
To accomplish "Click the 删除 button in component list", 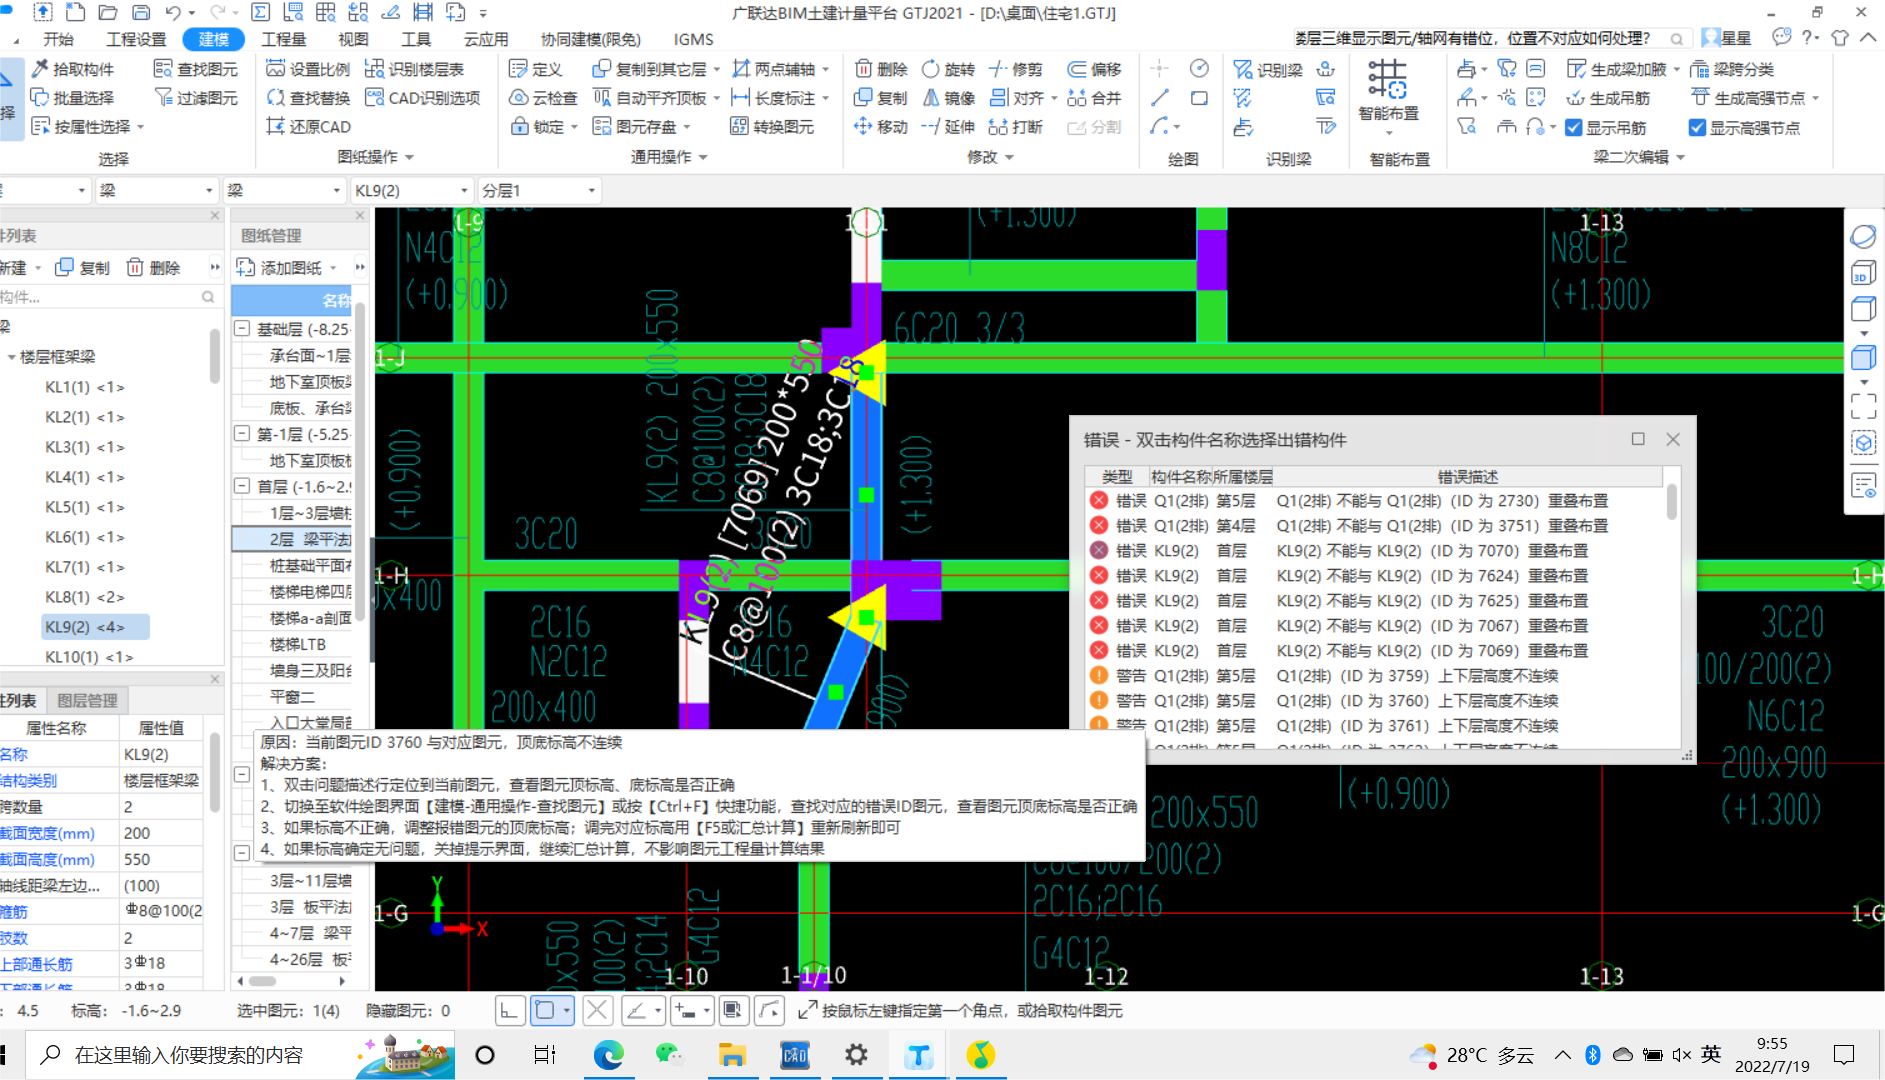I will (153, 268).
